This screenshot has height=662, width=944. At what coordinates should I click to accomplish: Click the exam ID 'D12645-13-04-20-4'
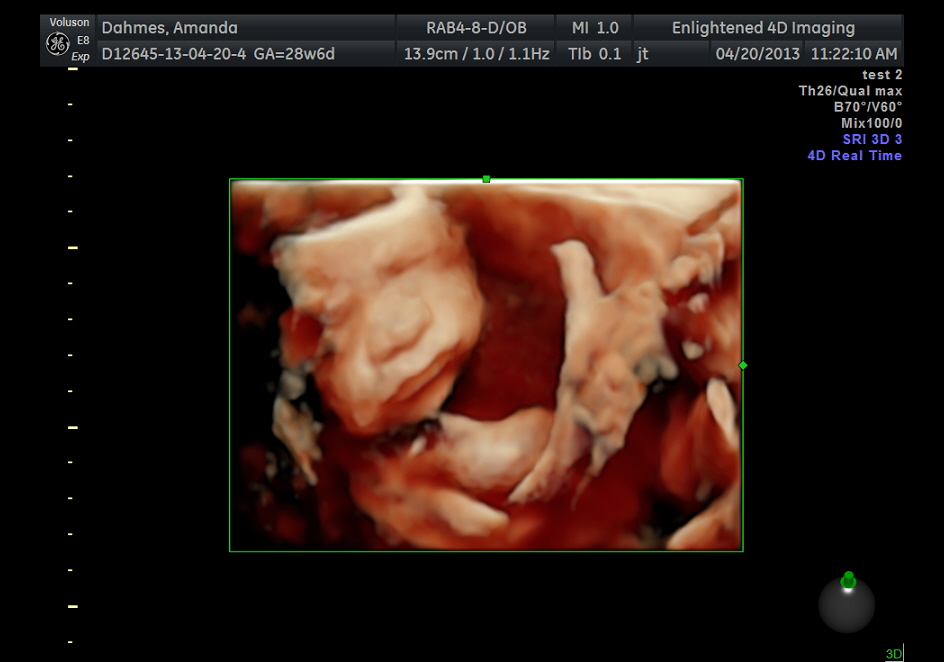174,54
